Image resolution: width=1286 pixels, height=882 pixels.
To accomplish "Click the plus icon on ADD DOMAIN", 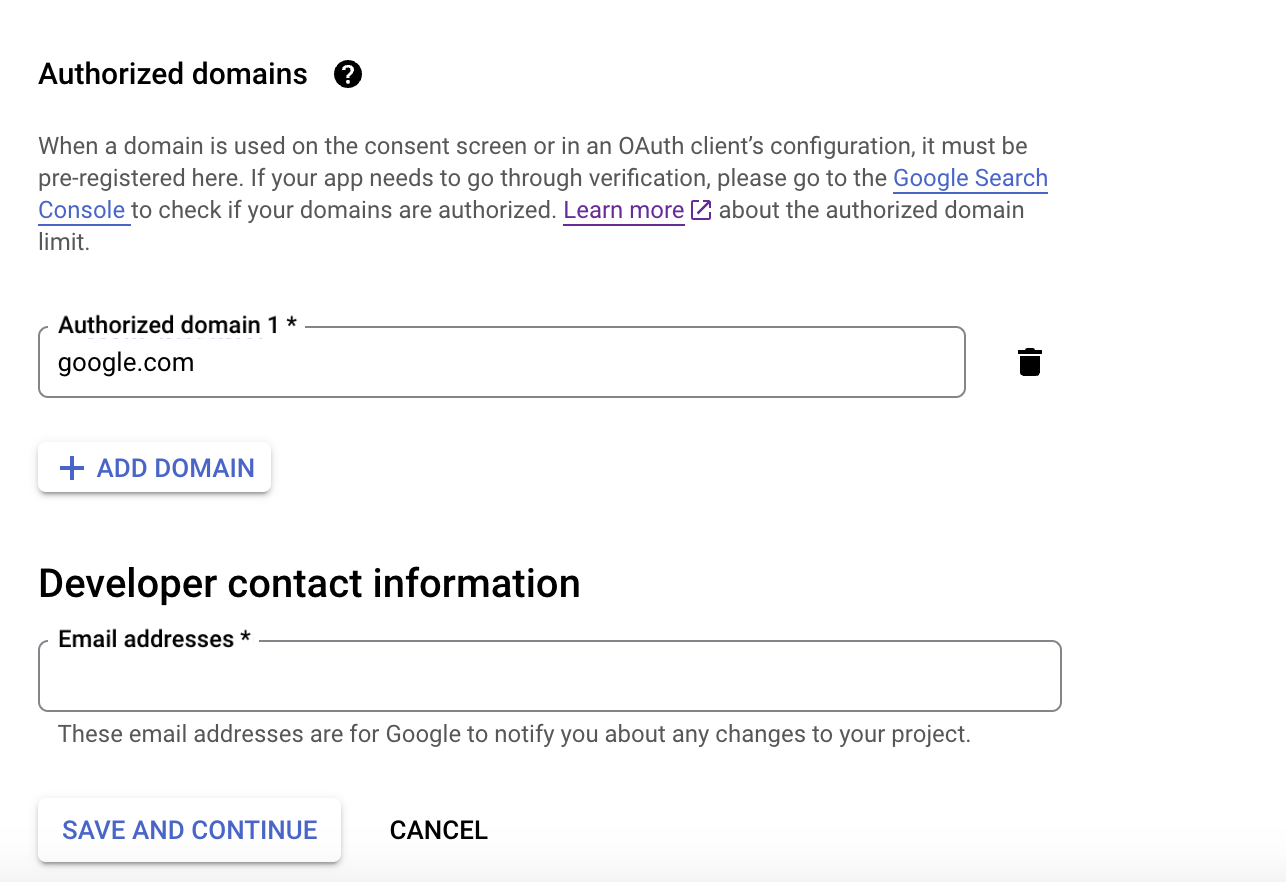I will click(72, 468).
